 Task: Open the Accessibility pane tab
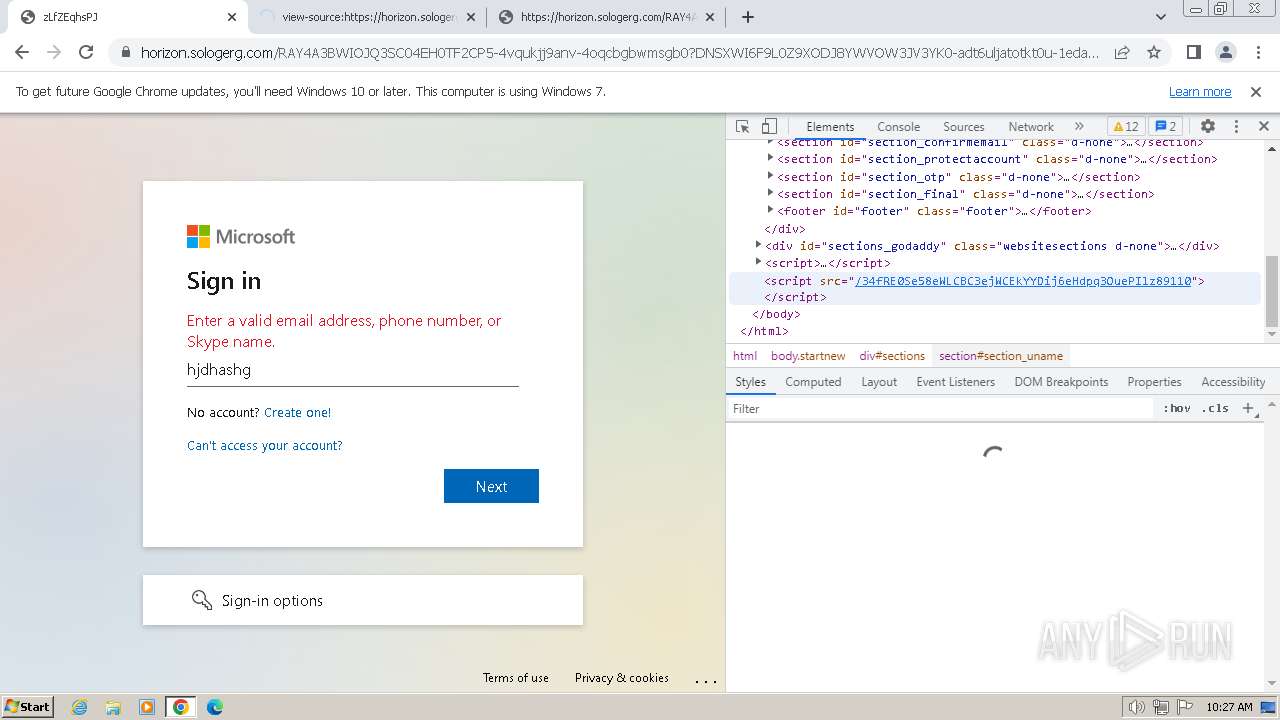(1233, 382)
